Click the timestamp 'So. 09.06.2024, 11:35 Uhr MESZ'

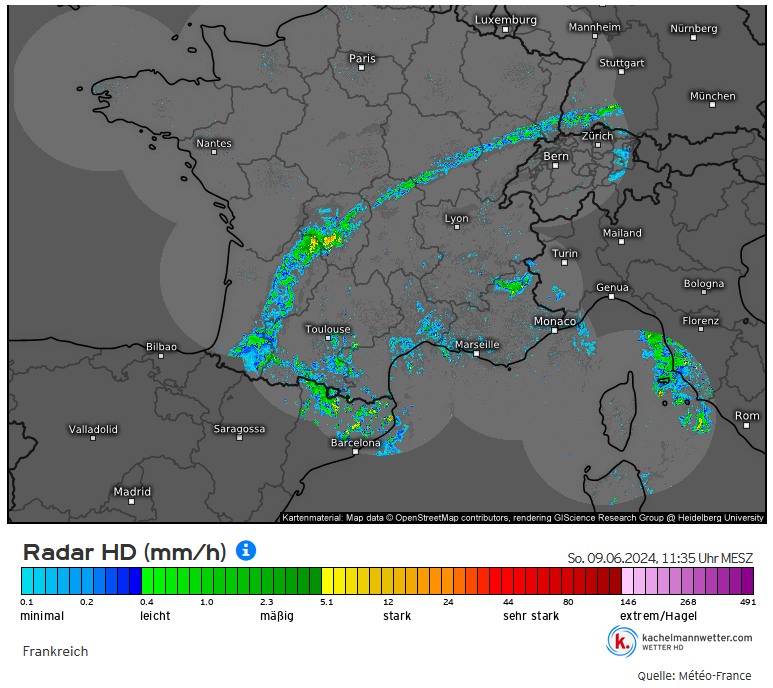(660, 558)
